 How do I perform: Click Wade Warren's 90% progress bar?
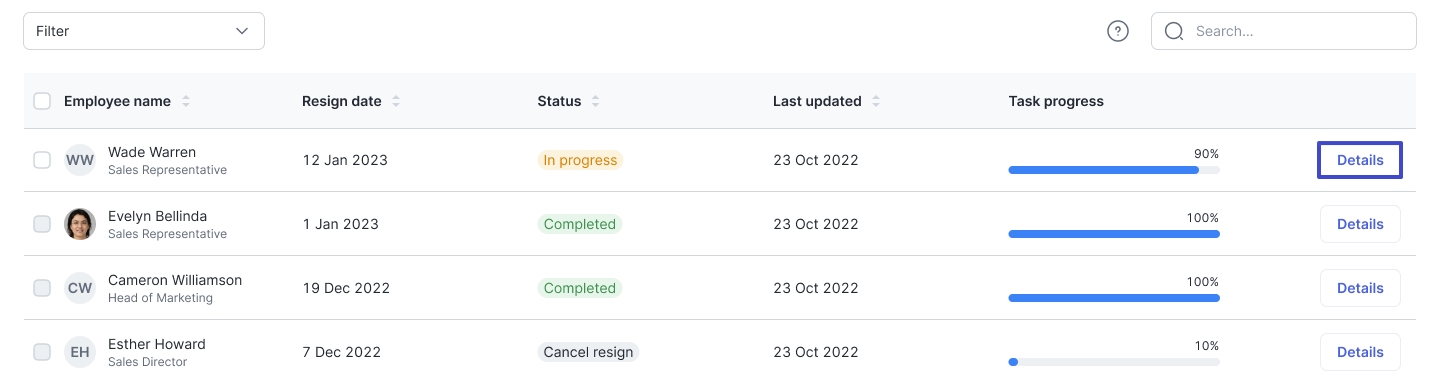[1114, 170]
